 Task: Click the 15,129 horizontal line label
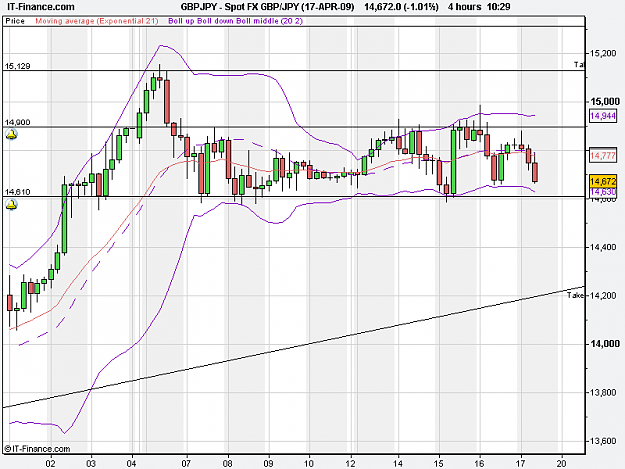click(x=18, y=66)
